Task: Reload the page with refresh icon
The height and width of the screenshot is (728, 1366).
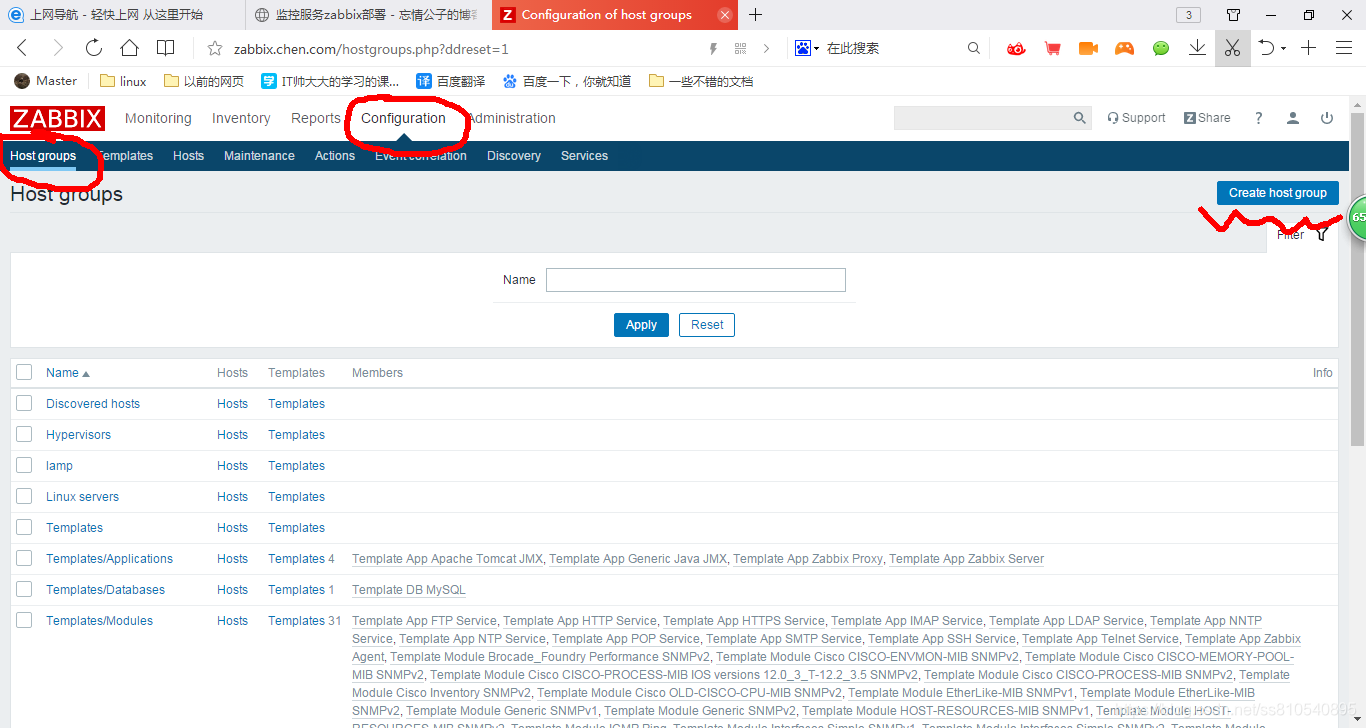Action: [93, 48]
